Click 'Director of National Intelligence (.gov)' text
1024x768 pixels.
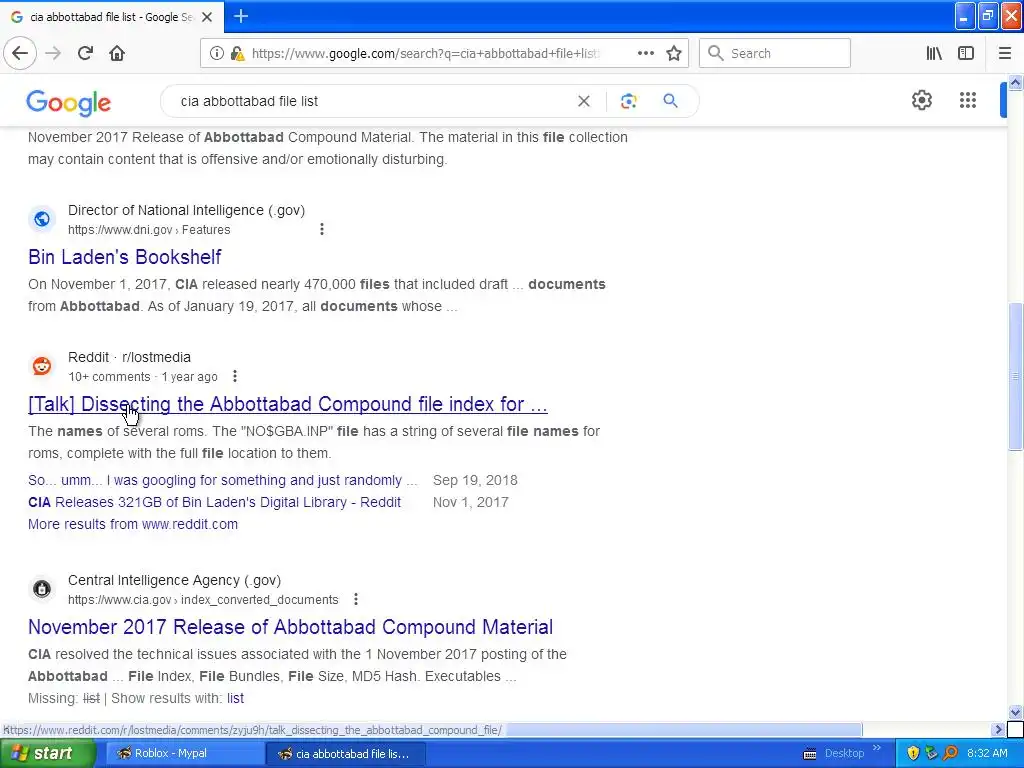tap(186, 210)
